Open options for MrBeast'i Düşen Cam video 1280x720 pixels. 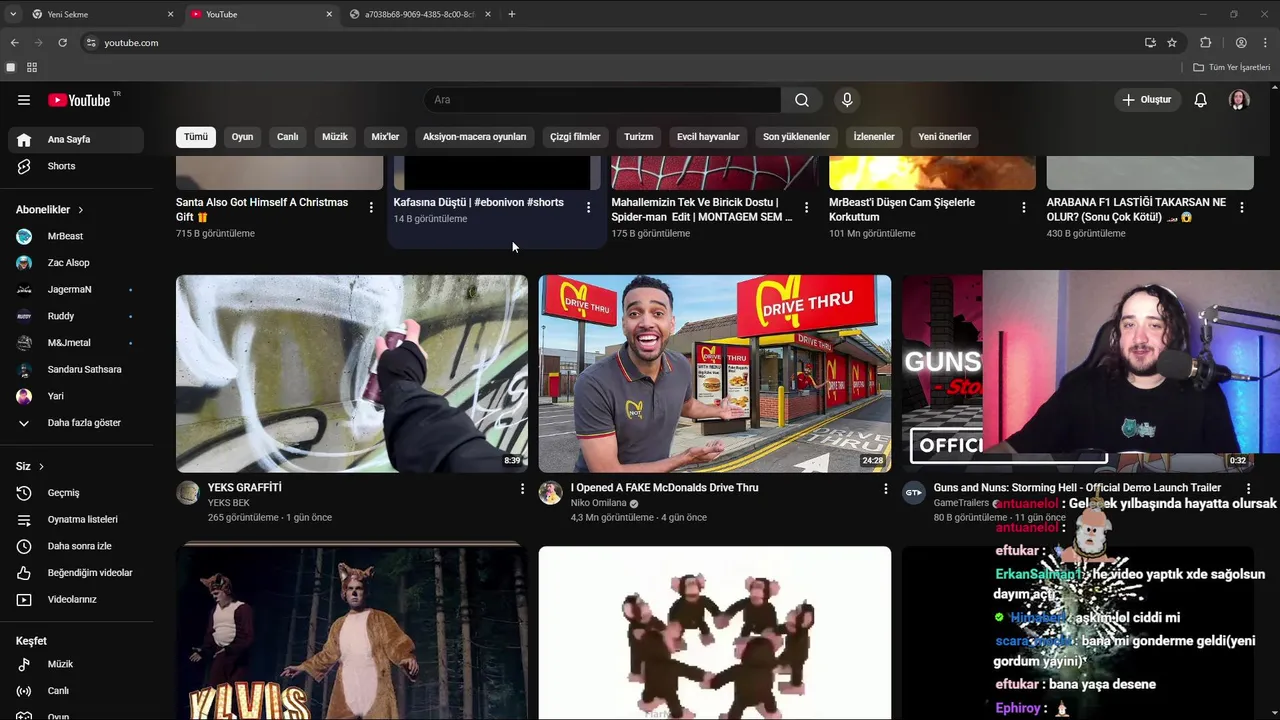(1023, 208)
